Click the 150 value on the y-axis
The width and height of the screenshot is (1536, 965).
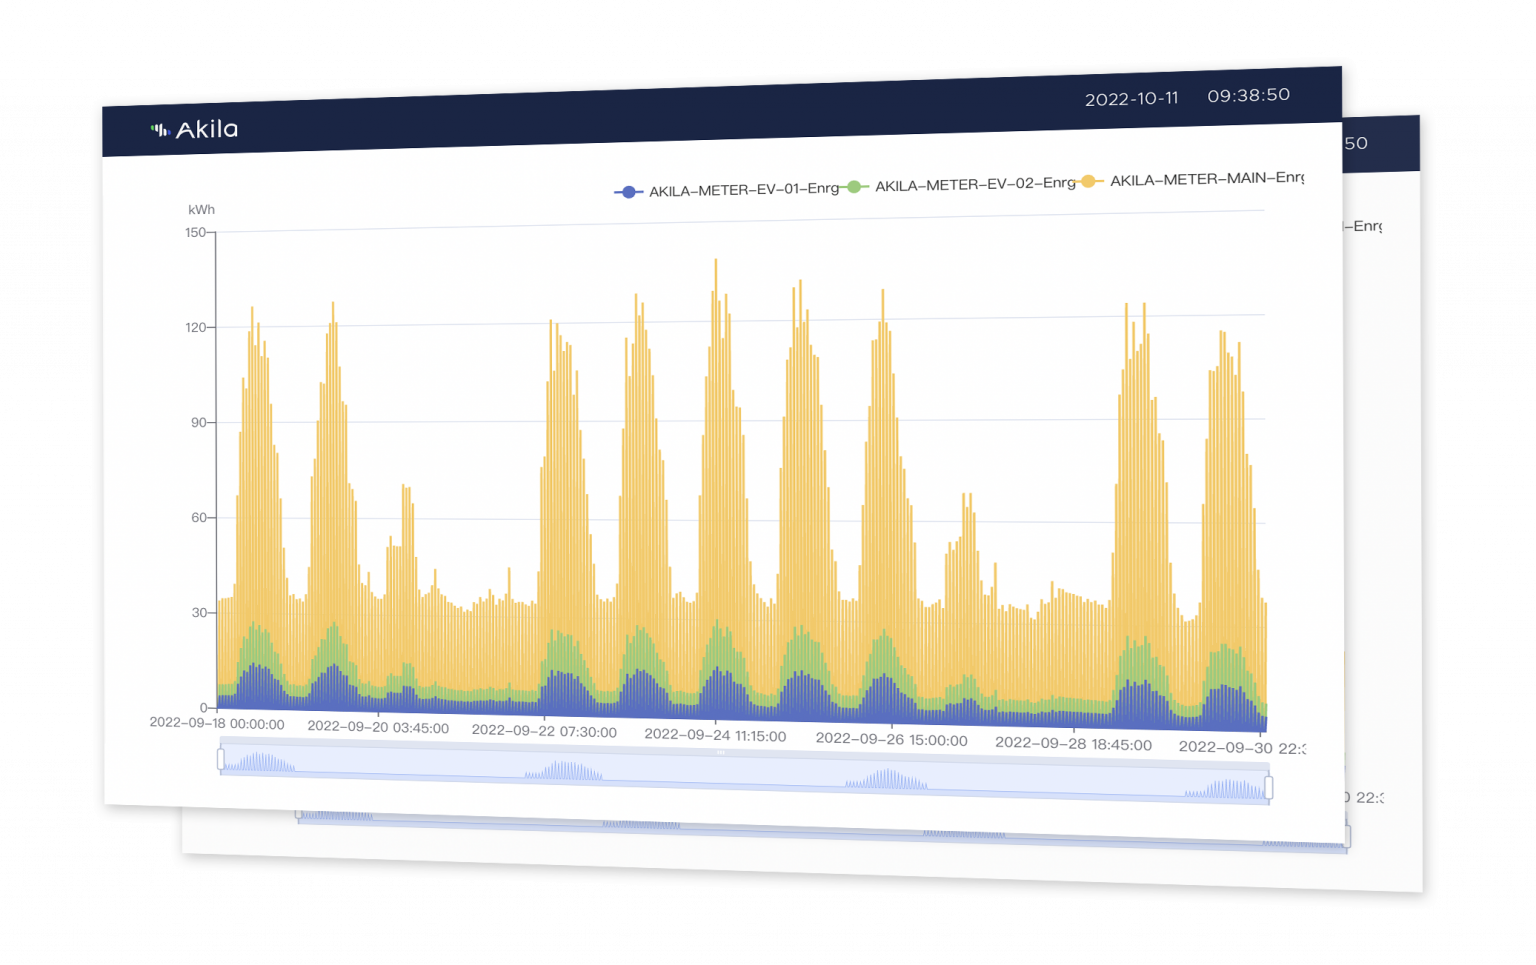click(x=195, y=232)
